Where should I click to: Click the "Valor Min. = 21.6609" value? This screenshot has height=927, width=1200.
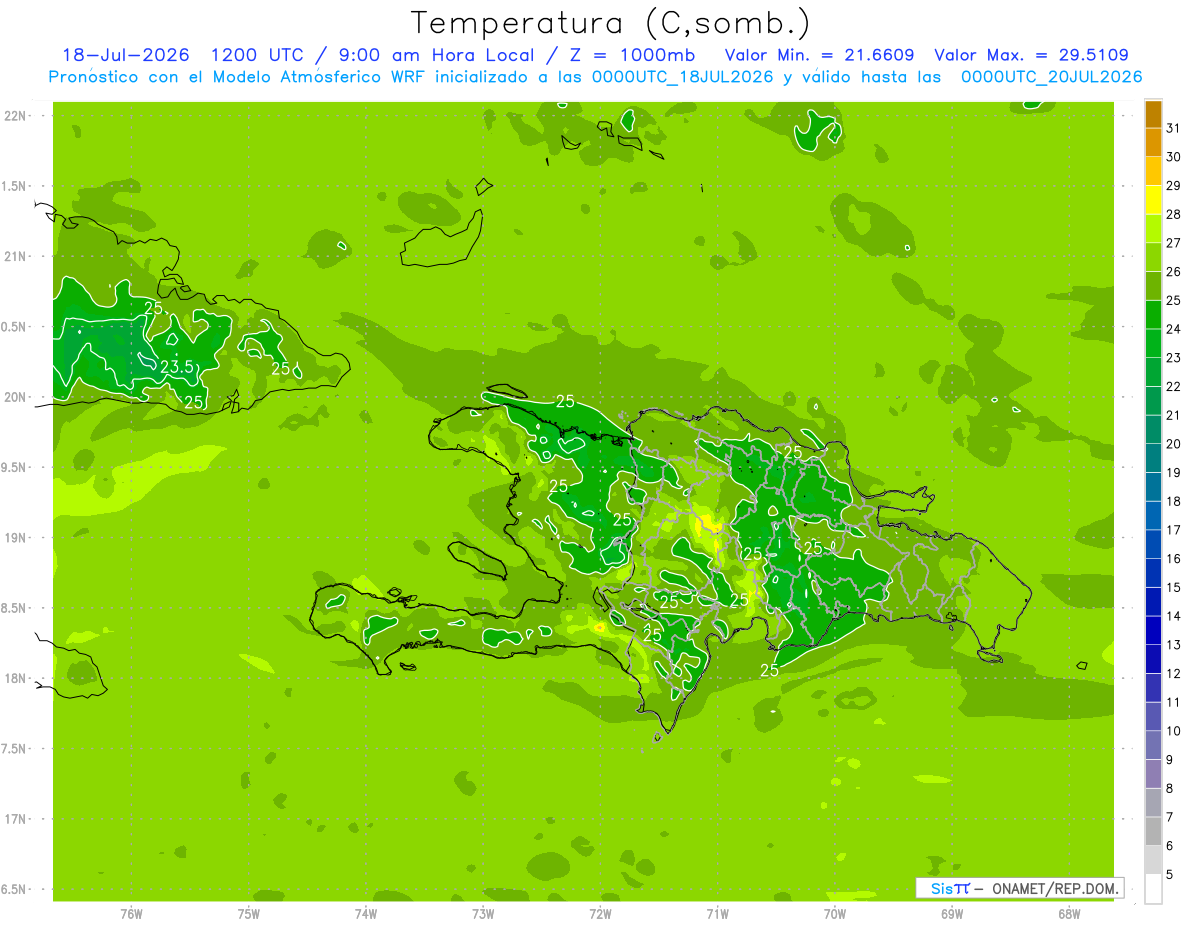(819, 55)
